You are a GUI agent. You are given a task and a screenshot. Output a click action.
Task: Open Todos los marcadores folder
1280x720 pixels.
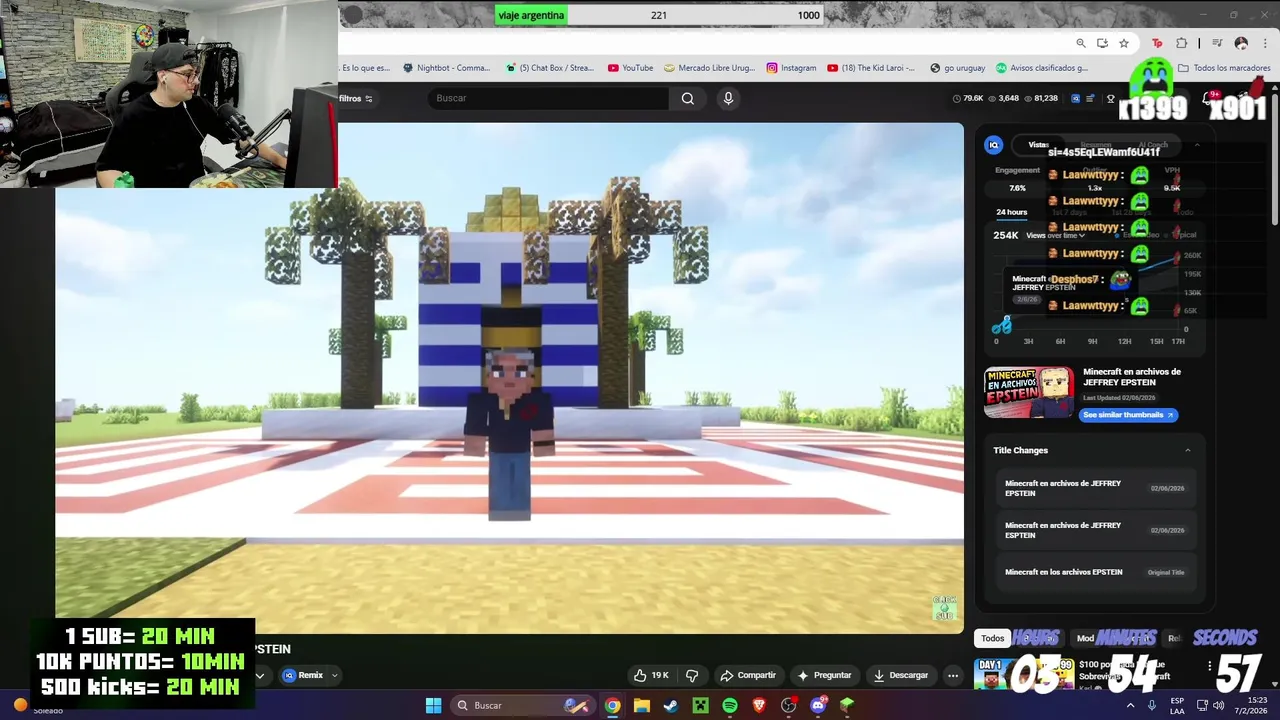point(1224,68)
